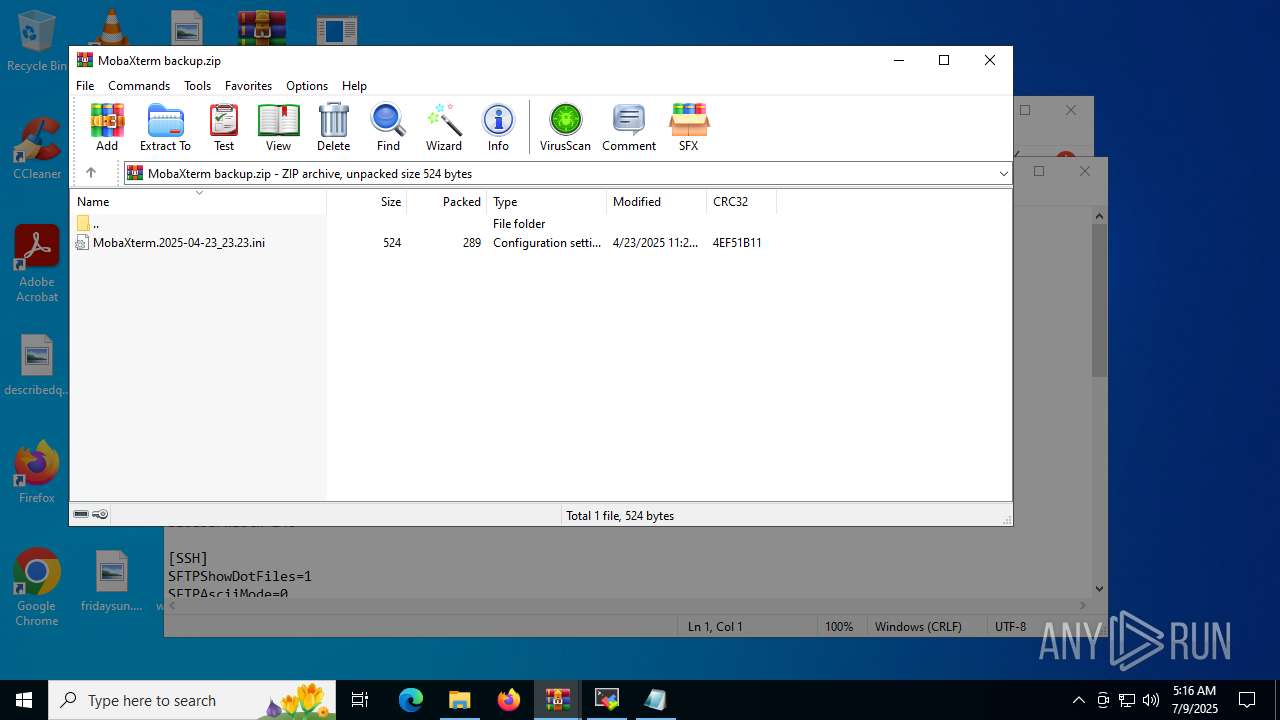Select MobaXterm.2025-04-23_23.23.ini file
The width and height of the screenshot is (1280, 720).
coord(170,243)
